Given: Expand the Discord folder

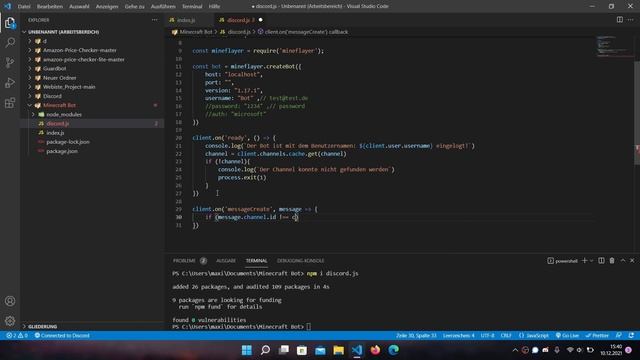Looking at the screenshot, I should pos(52,96).
